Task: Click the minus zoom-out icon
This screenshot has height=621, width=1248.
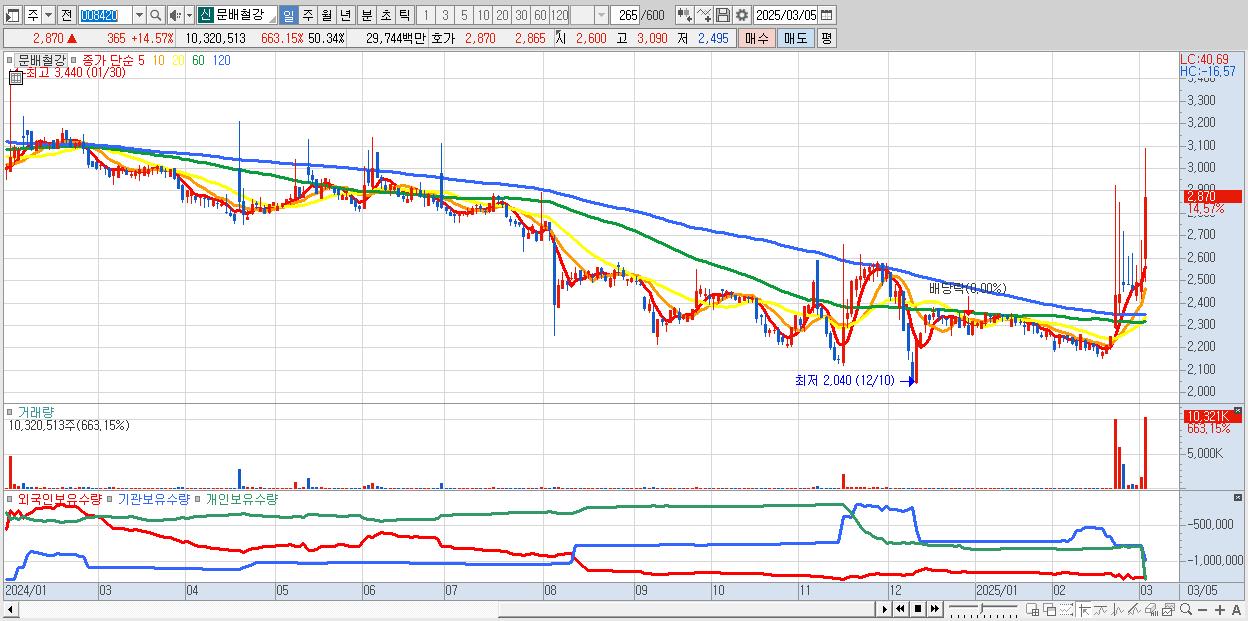Action: click(1202, 610)
